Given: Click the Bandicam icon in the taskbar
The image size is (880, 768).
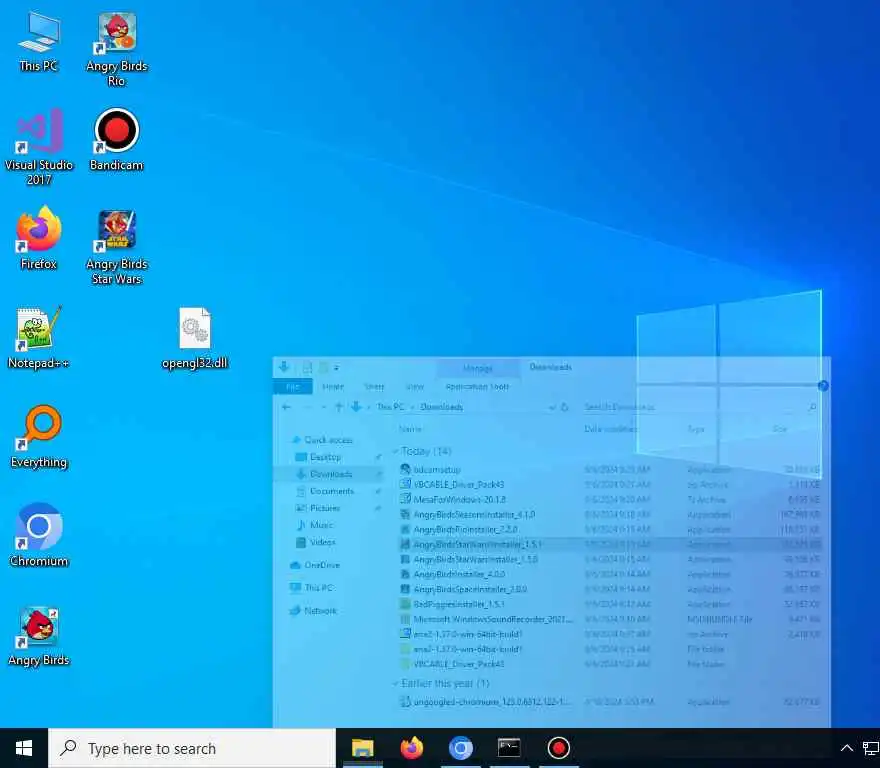Looking at the screenshot, I should tap(559, 748).
